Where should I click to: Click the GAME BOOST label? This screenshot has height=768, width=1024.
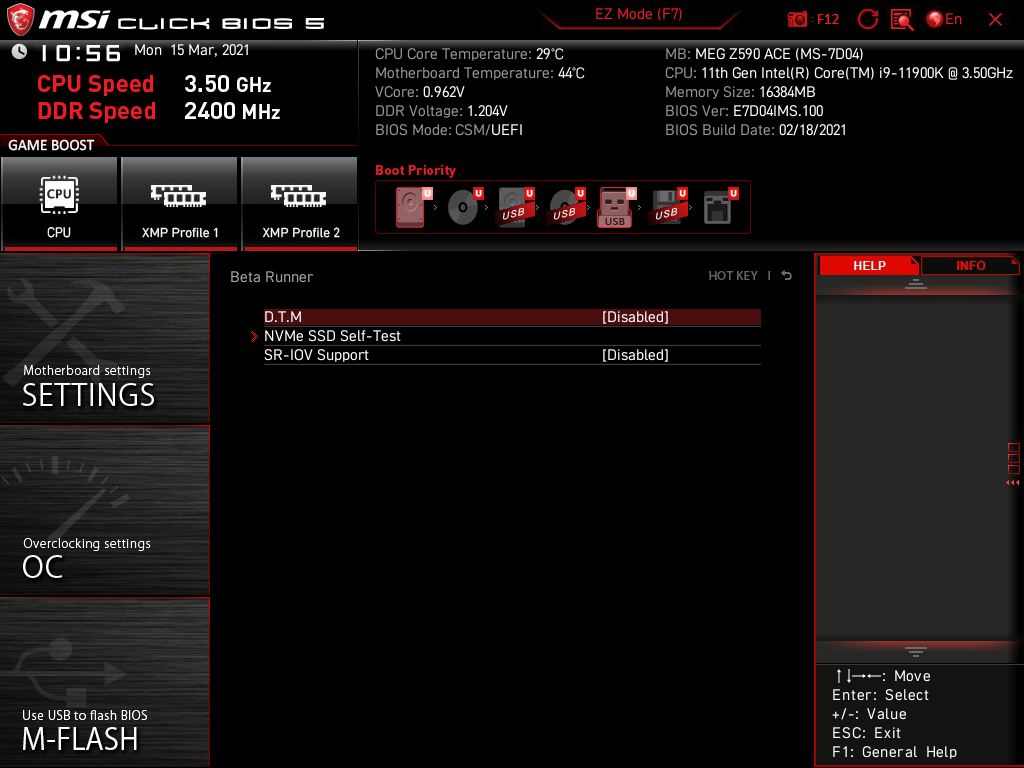pos(51,145)
